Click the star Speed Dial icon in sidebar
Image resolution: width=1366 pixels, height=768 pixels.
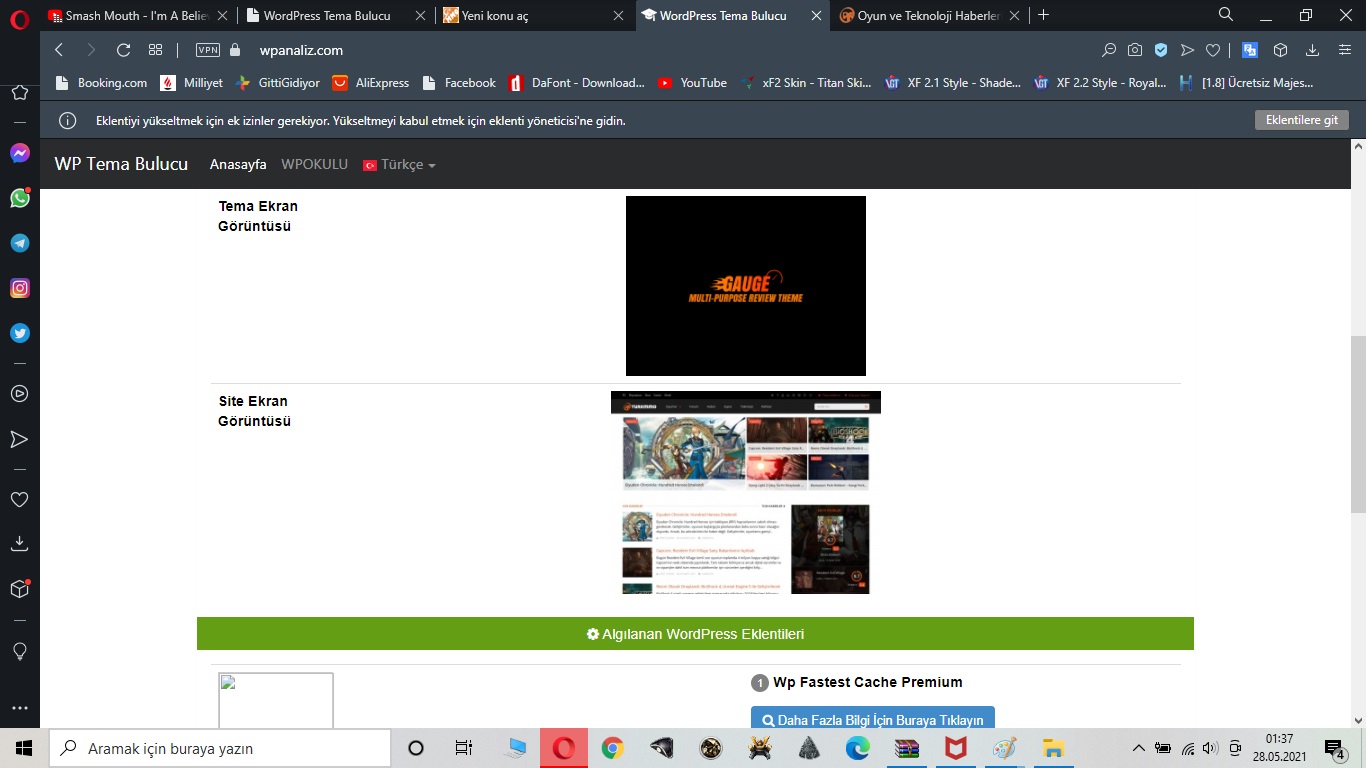19,92
